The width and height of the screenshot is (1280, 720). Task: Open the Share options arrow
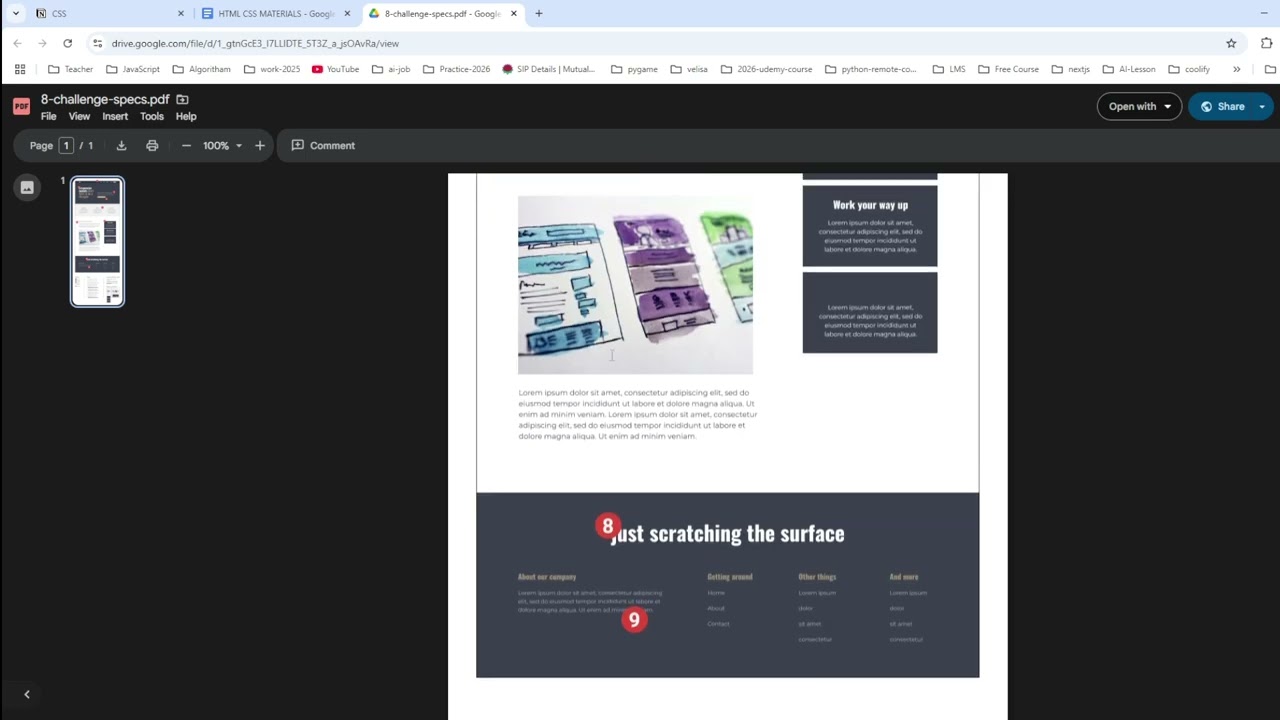1262,107
